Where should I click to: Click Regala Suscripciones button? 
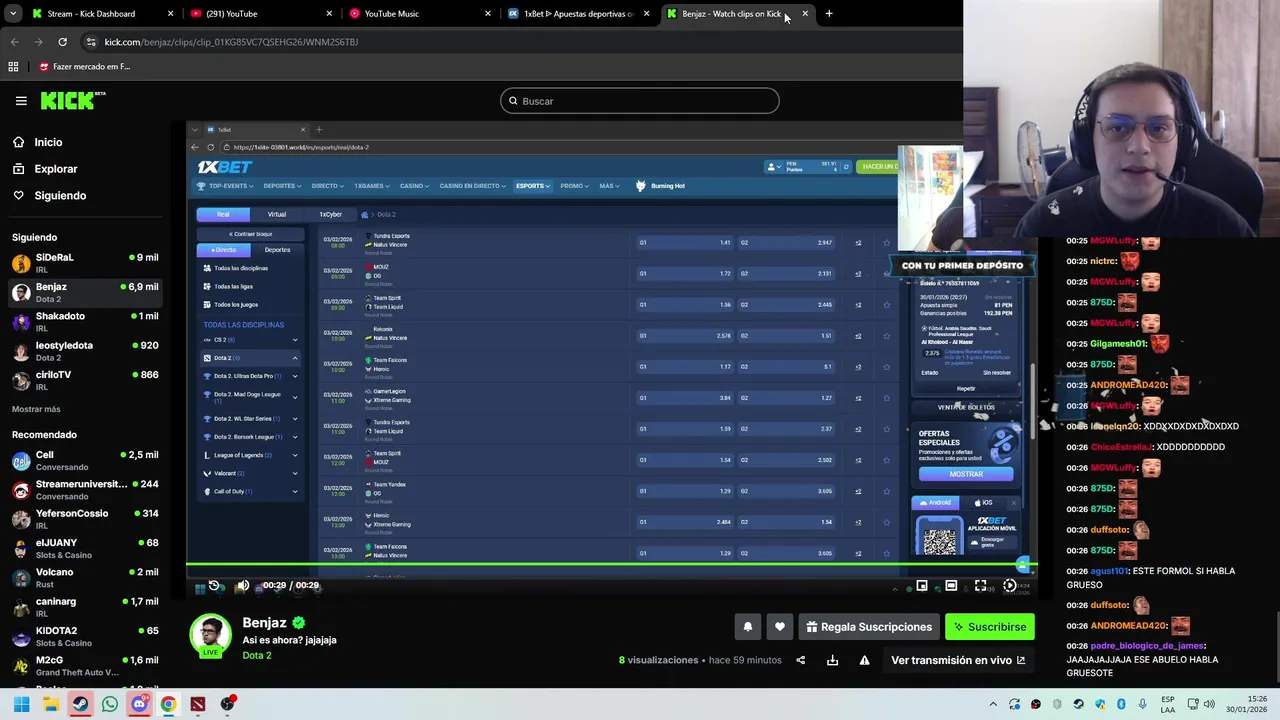click(868, 627)
